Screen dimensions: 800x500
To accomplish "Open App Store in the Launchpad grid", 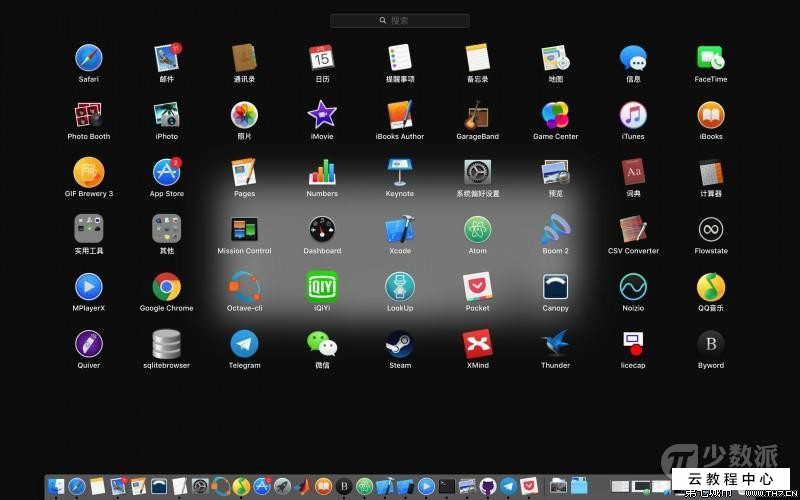I will click(167, 172).
